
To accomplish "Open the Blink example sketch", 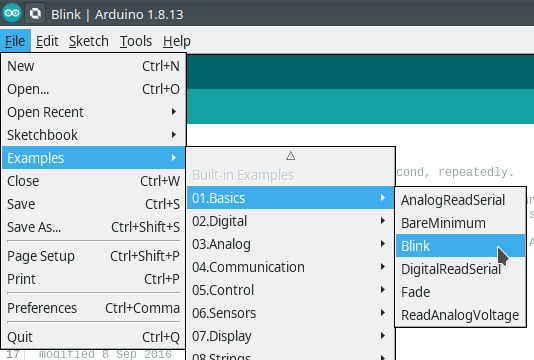I will pyautogui.click(x=460, y=246).
